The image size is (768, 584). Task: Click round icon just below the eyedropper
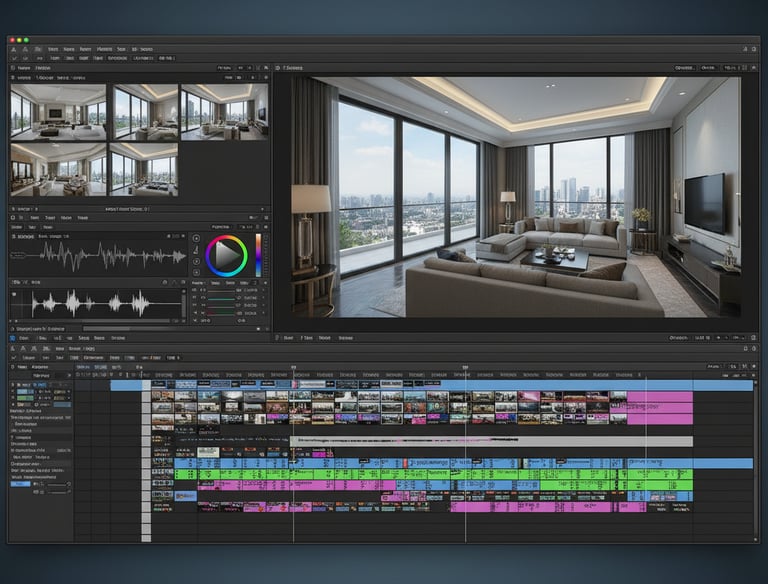click(196, 261)
